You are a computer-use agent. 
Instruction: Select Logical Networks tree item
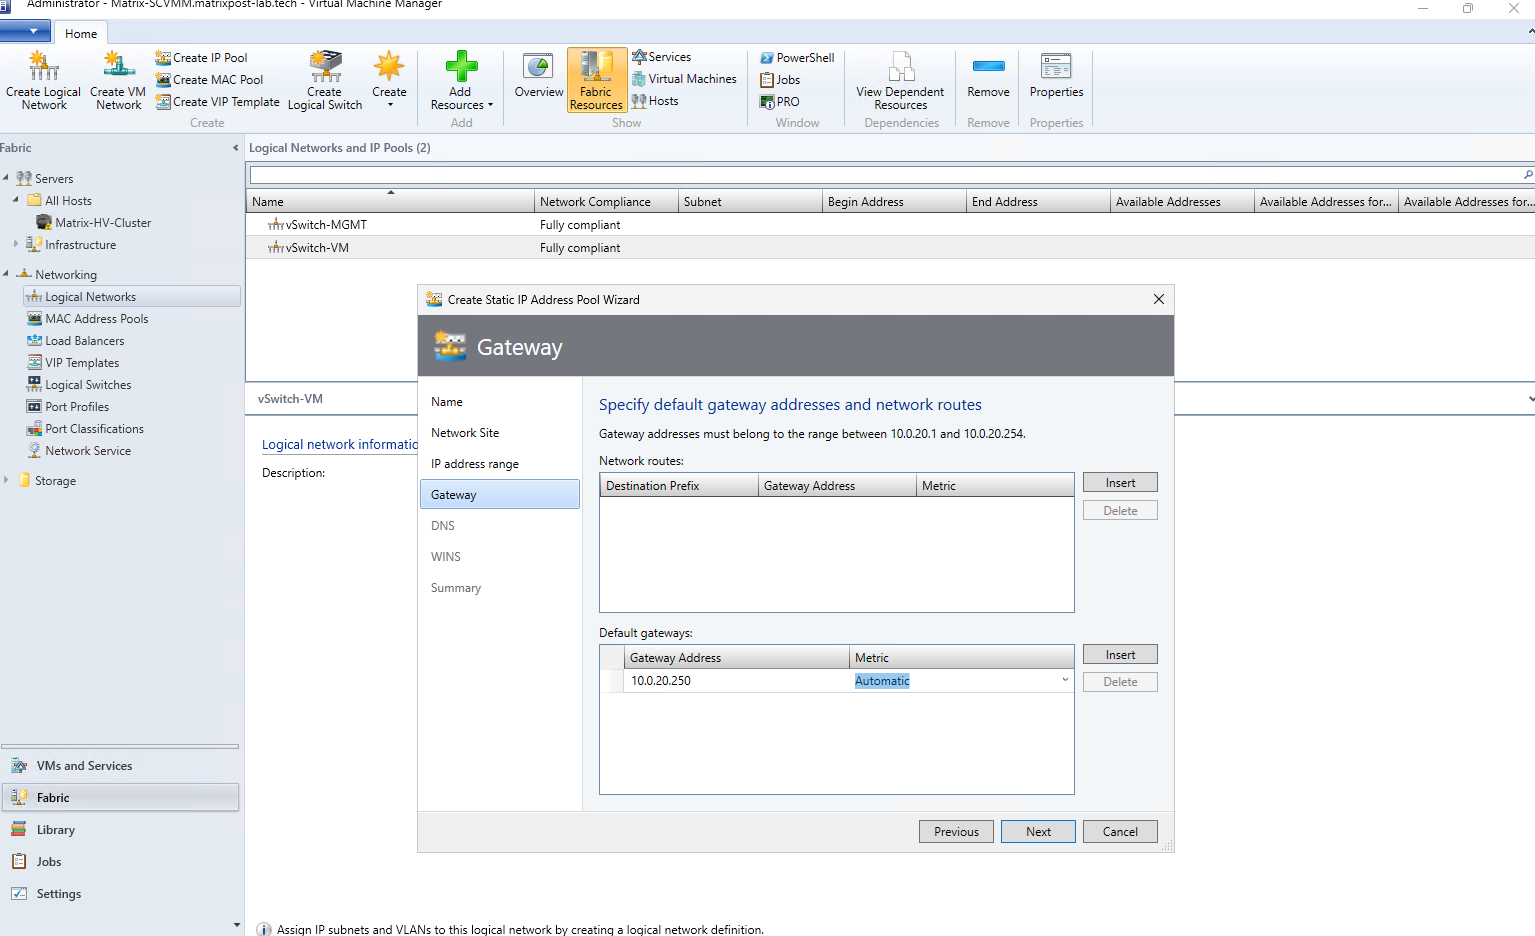pos(131,297)
